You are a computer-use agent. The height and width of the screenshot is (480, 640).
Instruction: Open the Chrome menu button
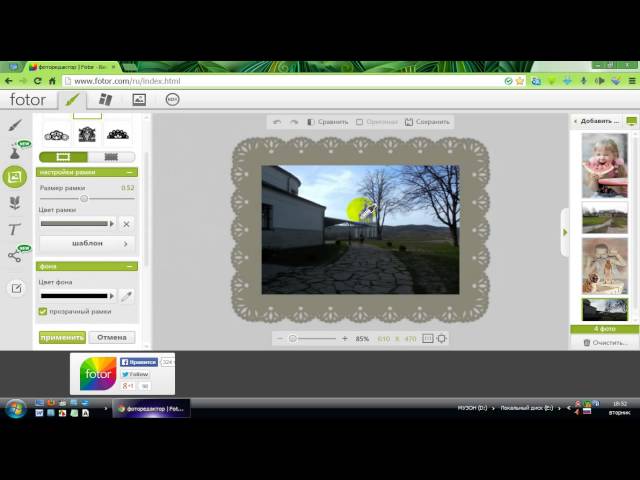pos(632,81)
